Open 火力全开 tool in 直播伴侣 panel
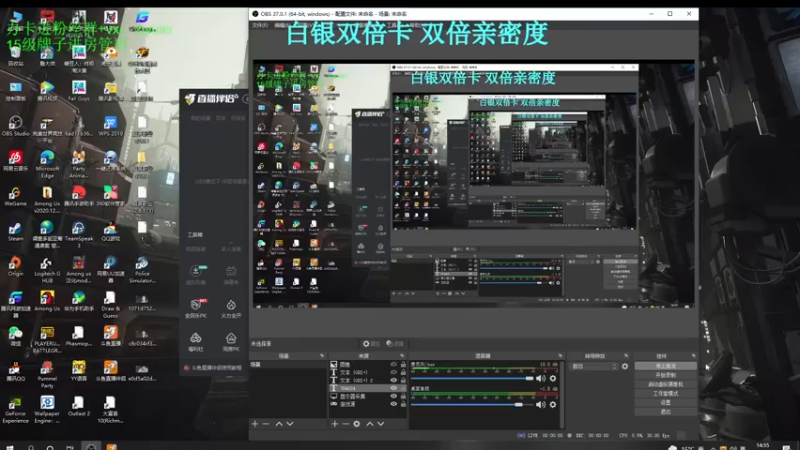800x450 pixels. pyautogui.click(x=231, y=309)
